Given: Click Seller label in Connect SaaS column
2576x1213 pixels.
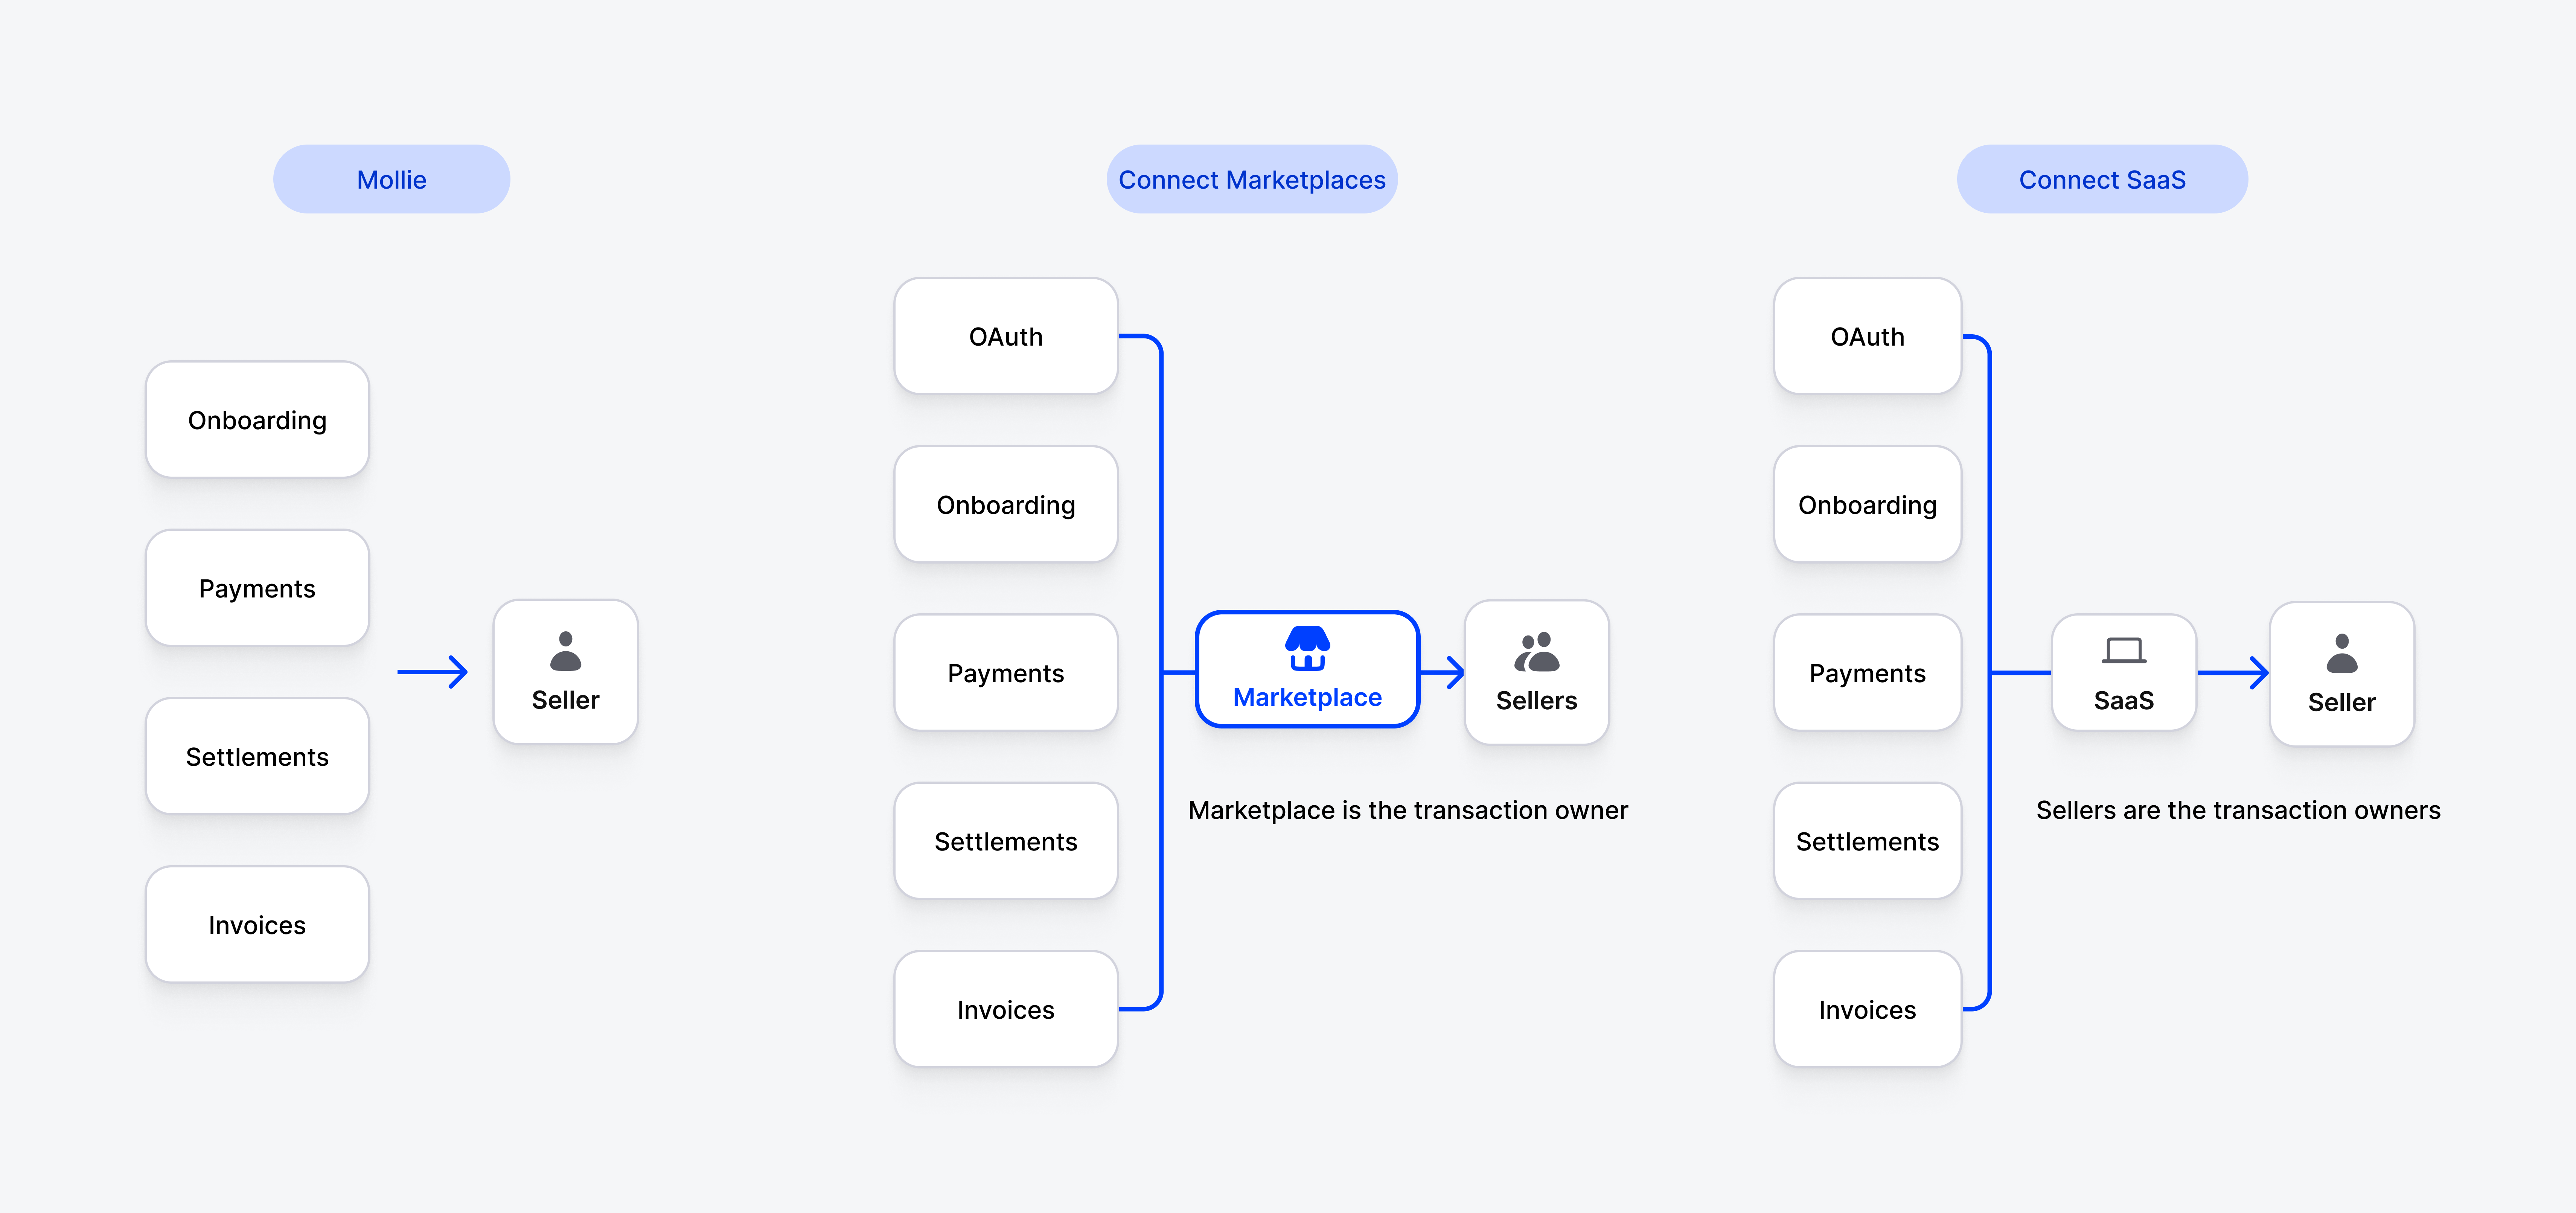Looking at the screenshot, I should tap(2342, 702).
